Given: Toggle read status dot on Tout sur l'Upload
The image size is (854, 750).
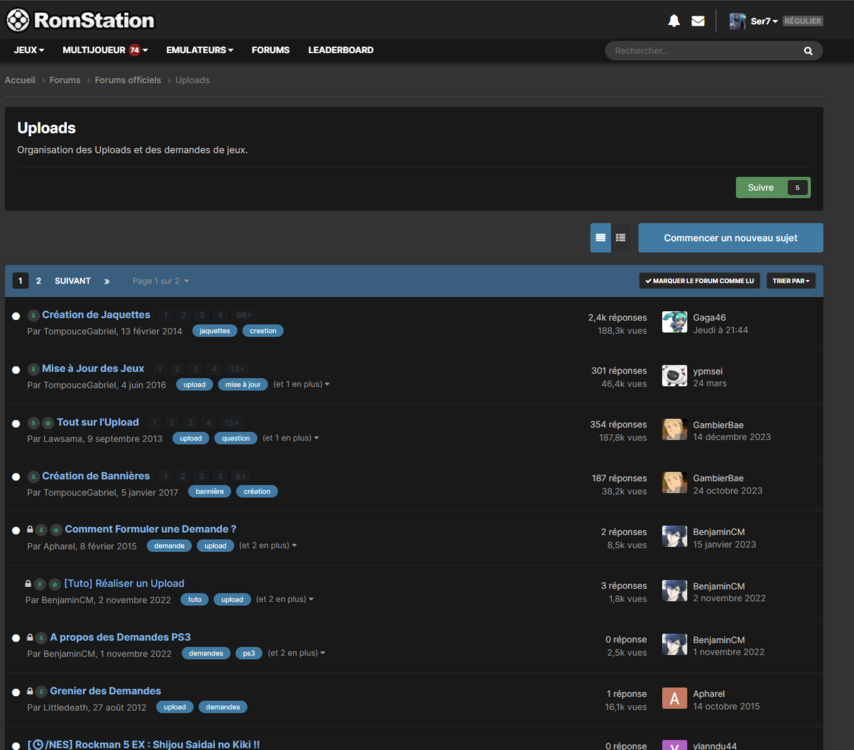Looking at the screenshot, I should (16, 423).
